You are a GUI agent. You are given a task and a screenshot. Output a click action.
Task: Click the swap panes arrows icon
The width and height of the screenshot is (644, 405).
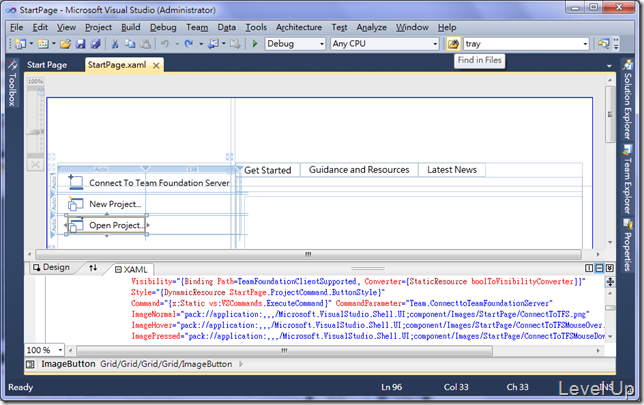pos(93,268)
